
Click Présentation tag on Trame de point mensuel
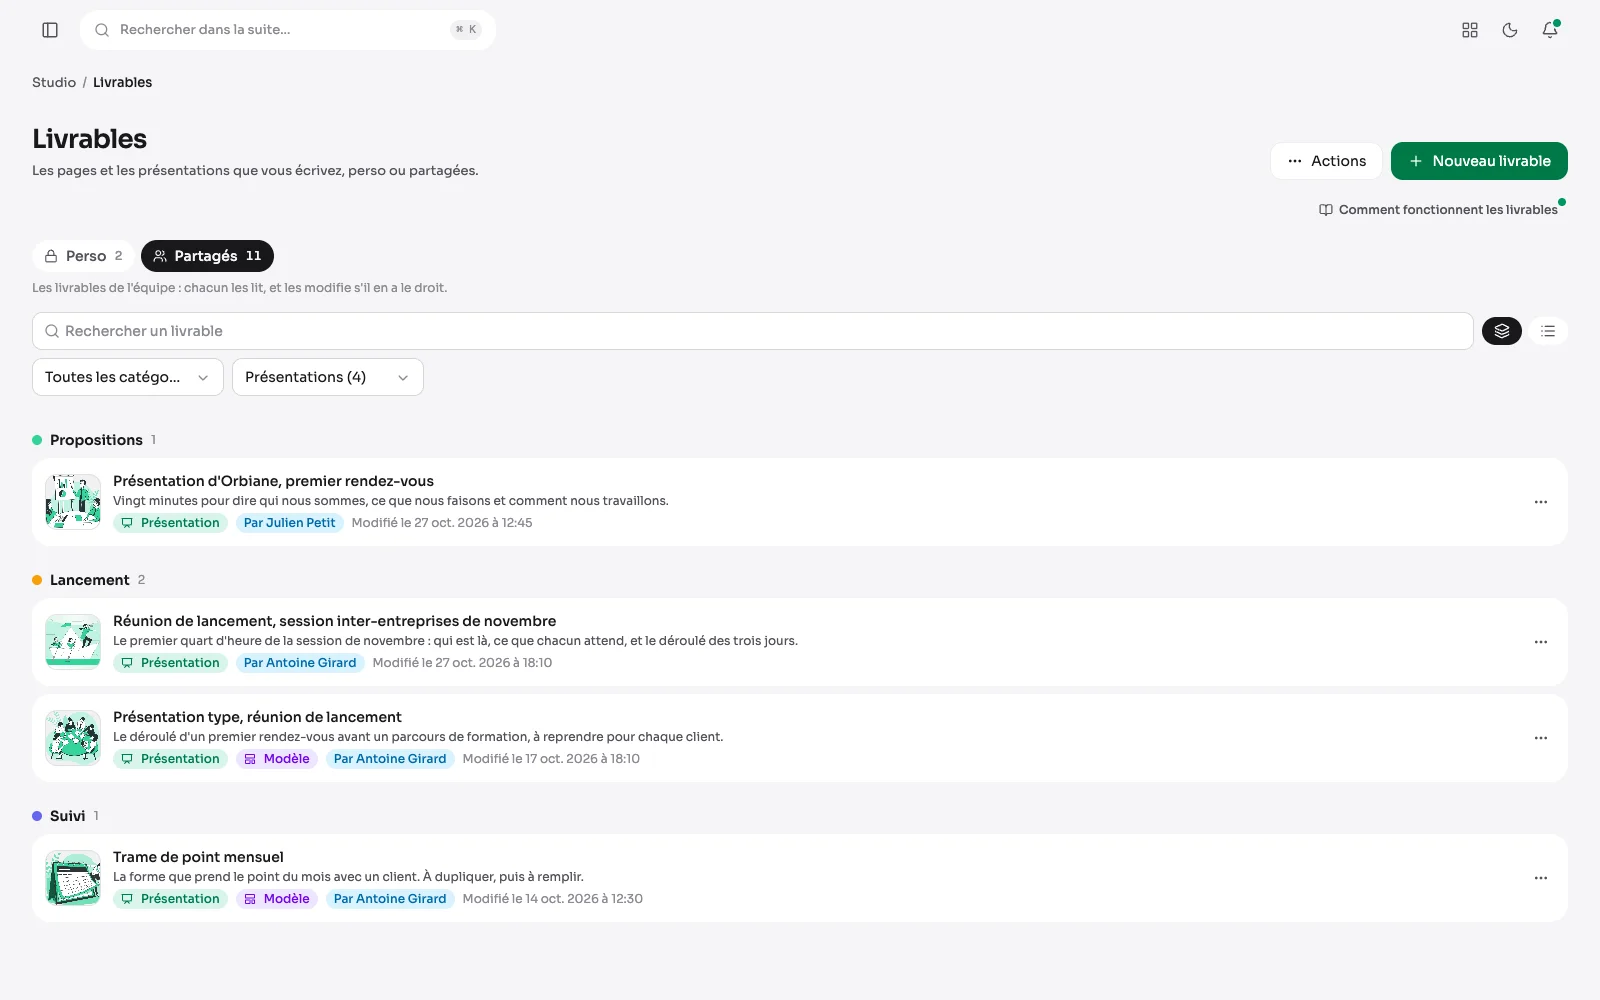tap(170, 899)
